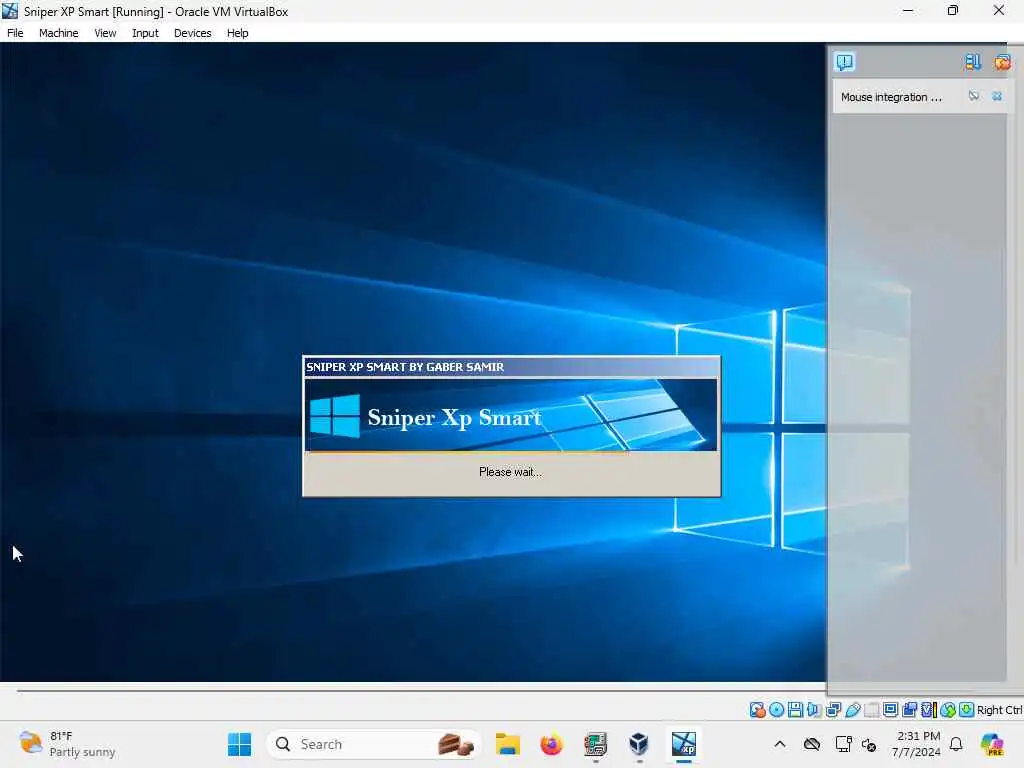
Task: Show hidden system tray icons
Action: pyautogui.click(x=780, y=744)
